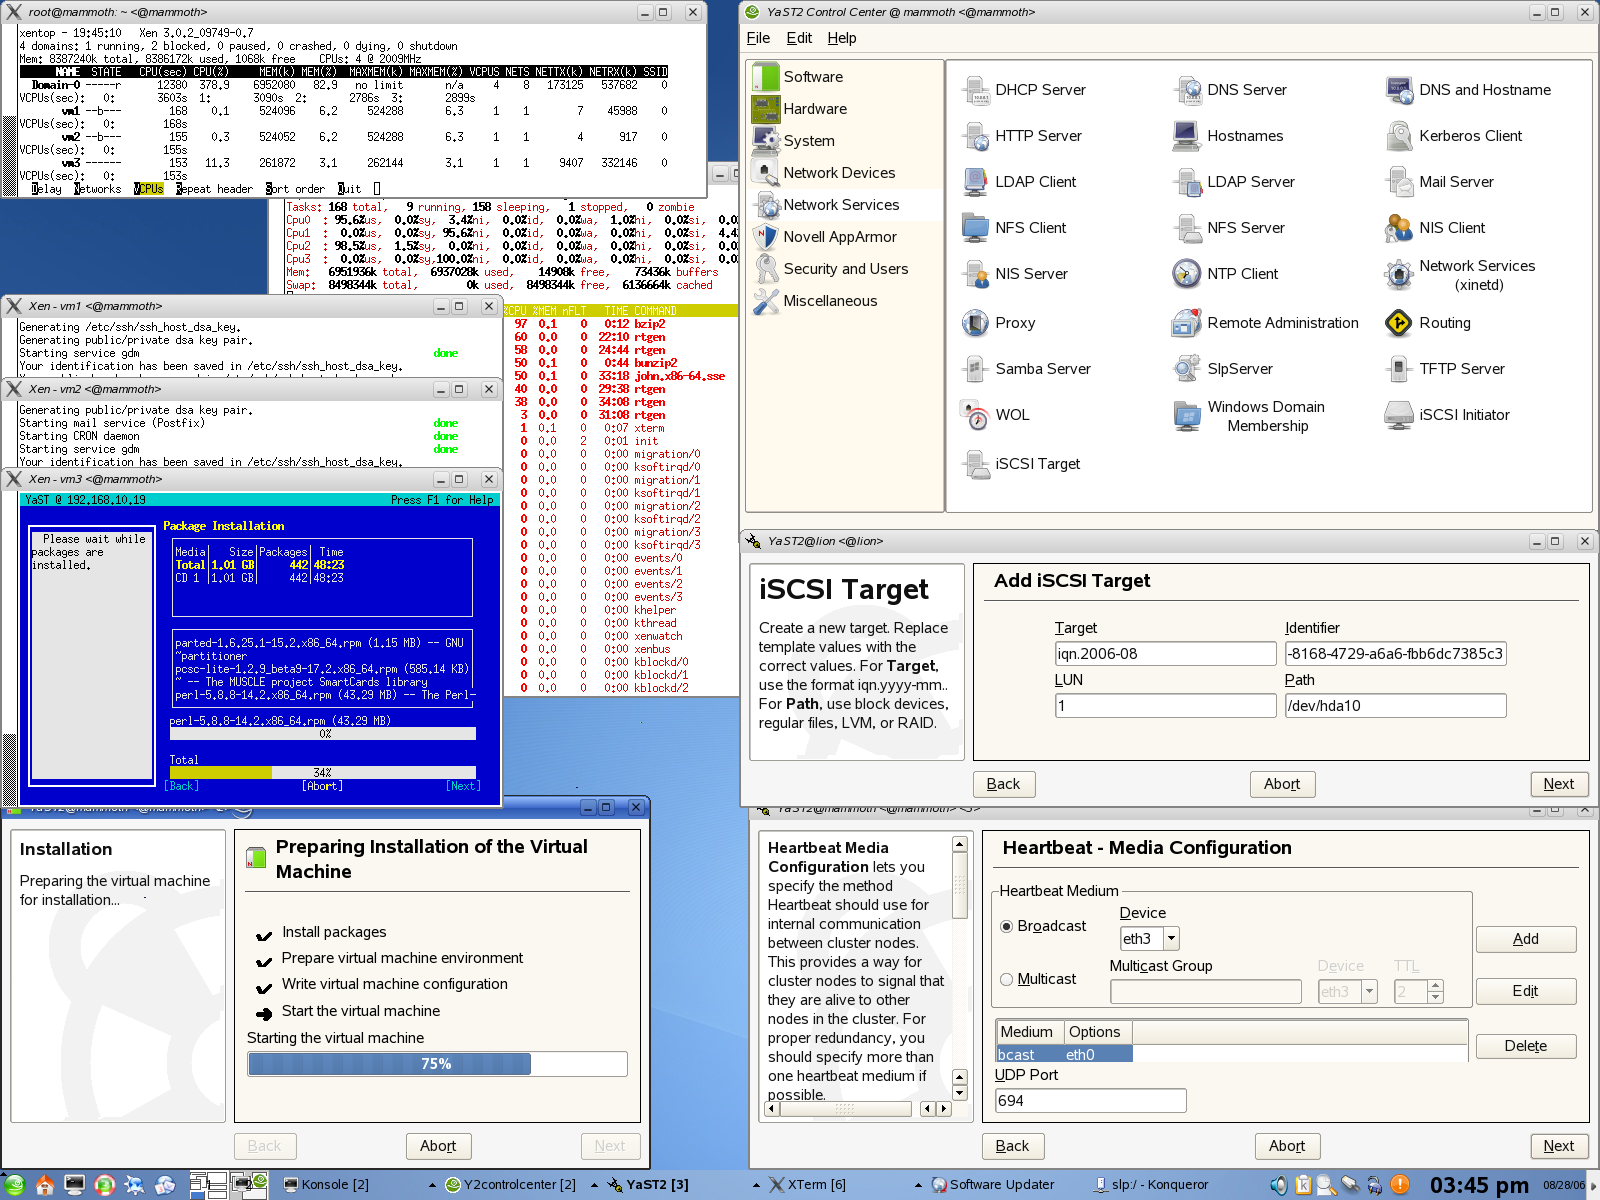Select the Broadcast radio button

tap(1007, 926)
